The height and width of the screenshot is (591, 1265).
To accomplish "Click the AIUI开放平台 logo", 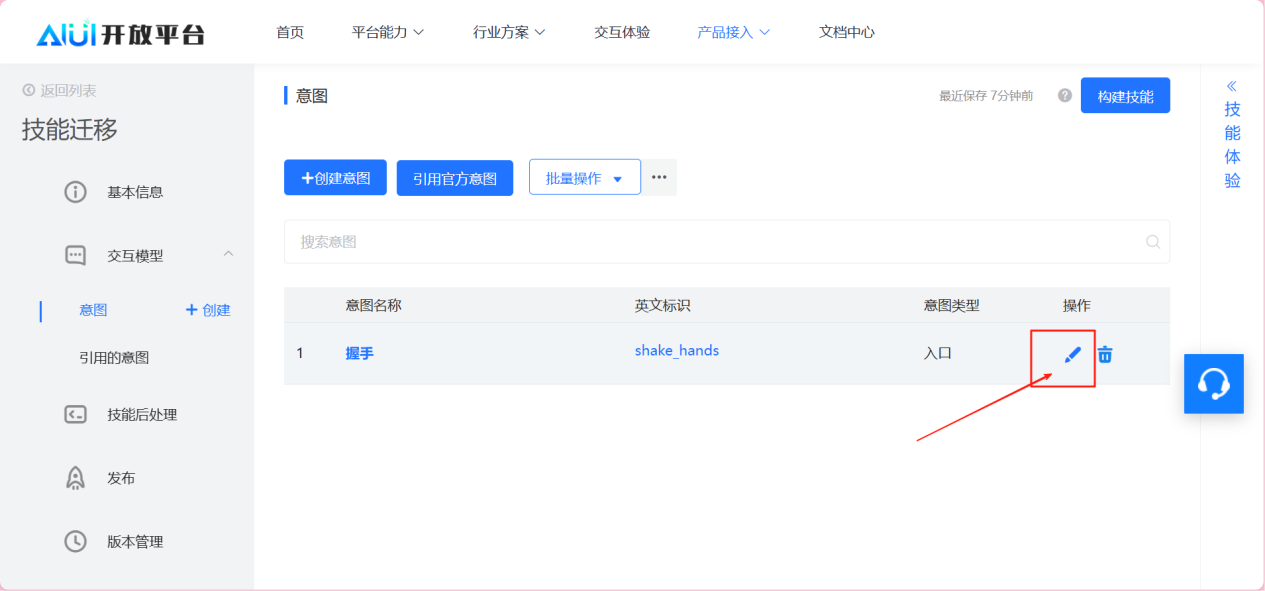I will click(120, 33).
